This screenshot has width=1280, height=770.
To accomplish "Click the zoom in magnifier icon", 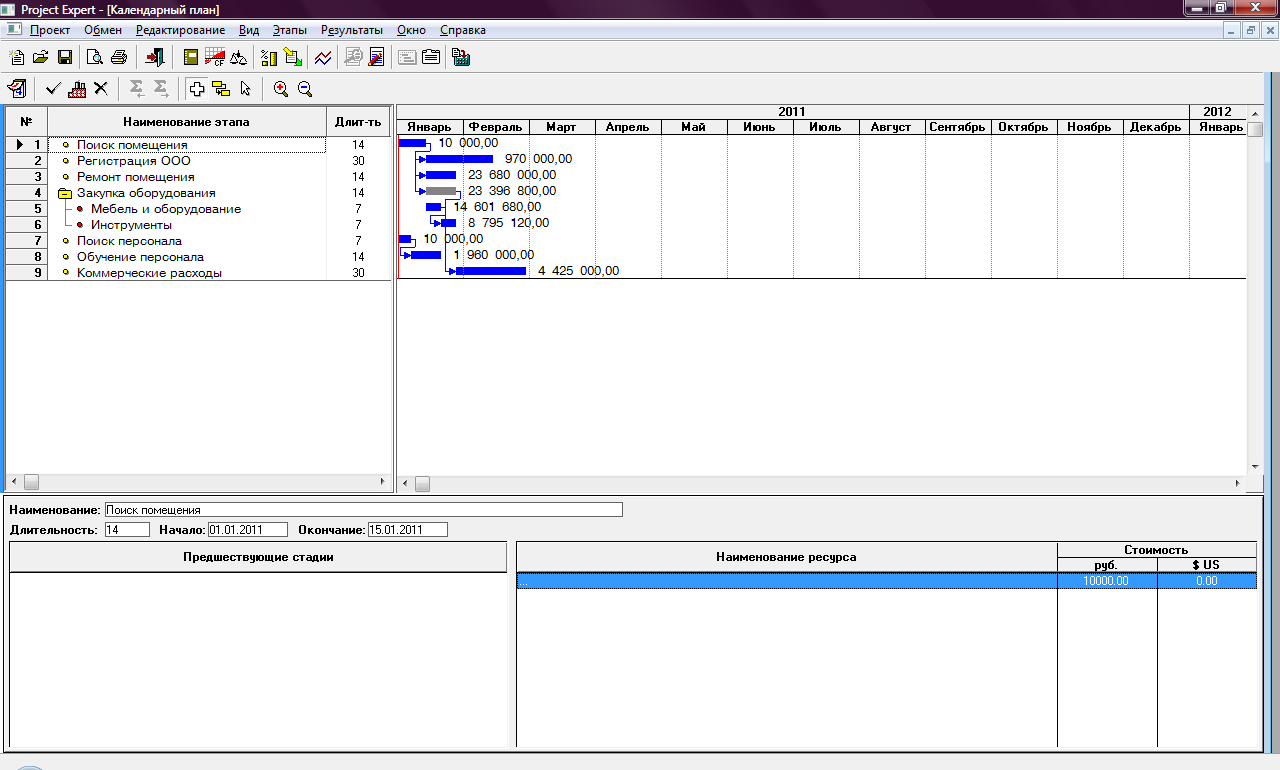I will point(281,89).
